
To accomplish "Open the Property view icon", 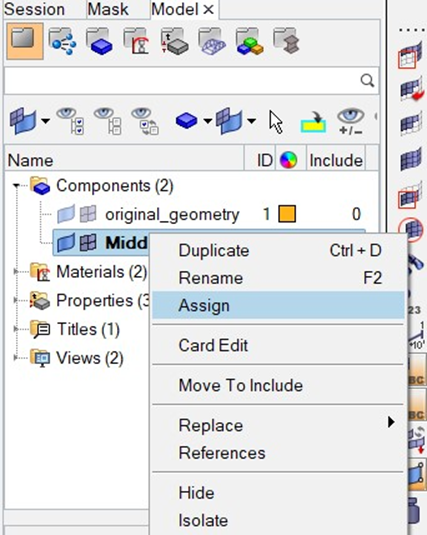I will pyautogui.click(x=174, y=42).
